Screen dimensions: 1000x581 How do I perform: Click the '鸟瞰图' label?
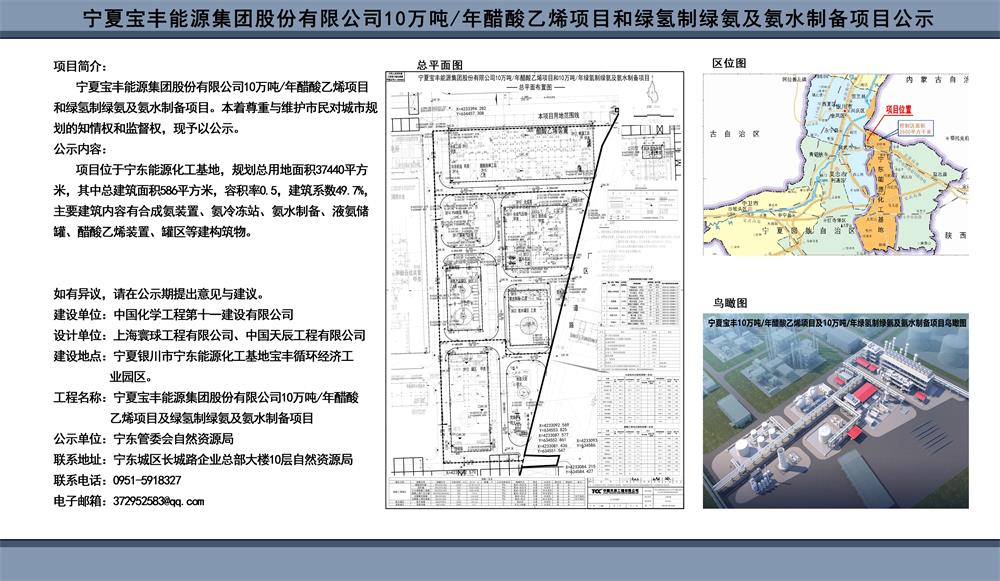point(730,303)
